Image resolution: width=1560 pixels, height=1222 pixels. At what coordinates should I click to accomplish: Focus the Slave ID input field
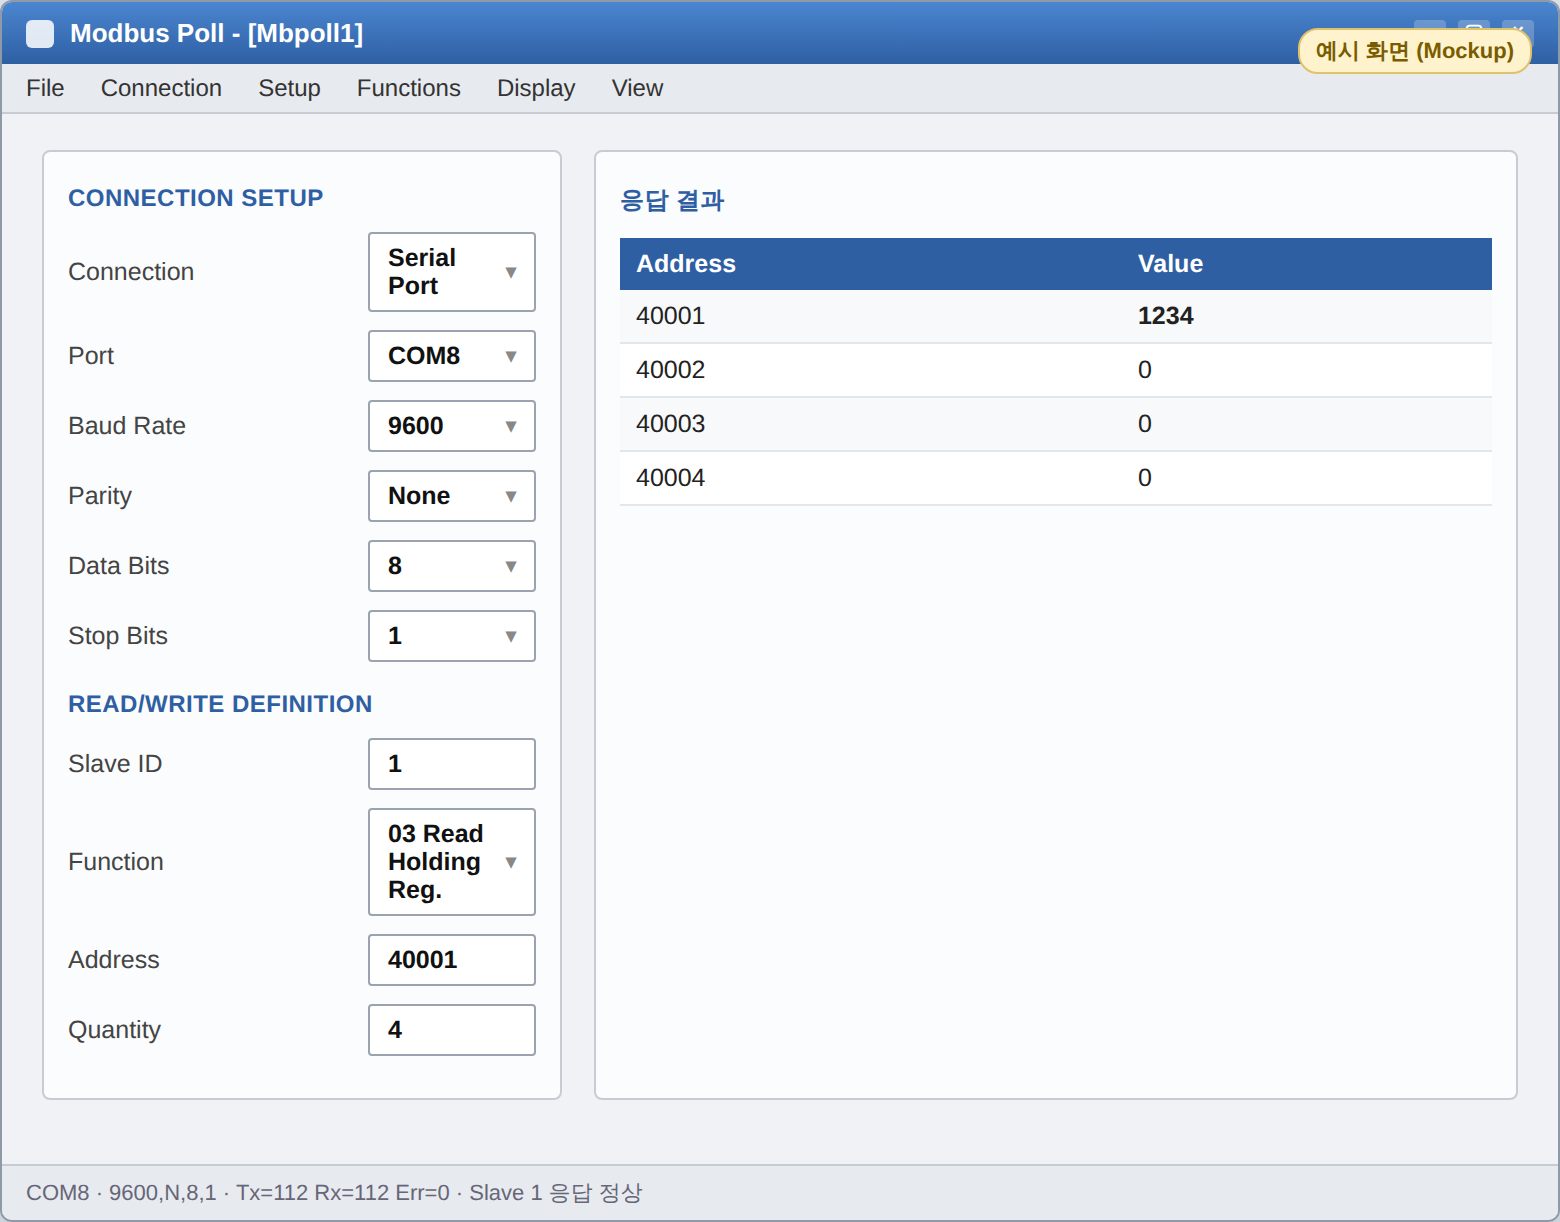click(452, 764)
